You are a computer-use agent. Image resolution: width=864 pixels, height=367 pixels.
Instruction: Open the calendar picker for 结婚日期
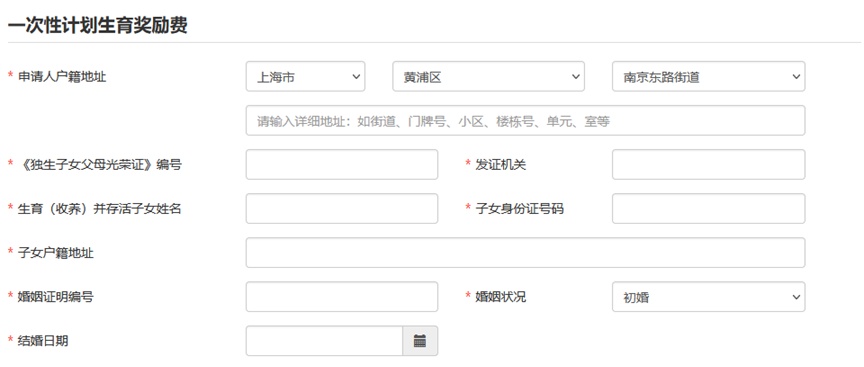coord(420,341)
